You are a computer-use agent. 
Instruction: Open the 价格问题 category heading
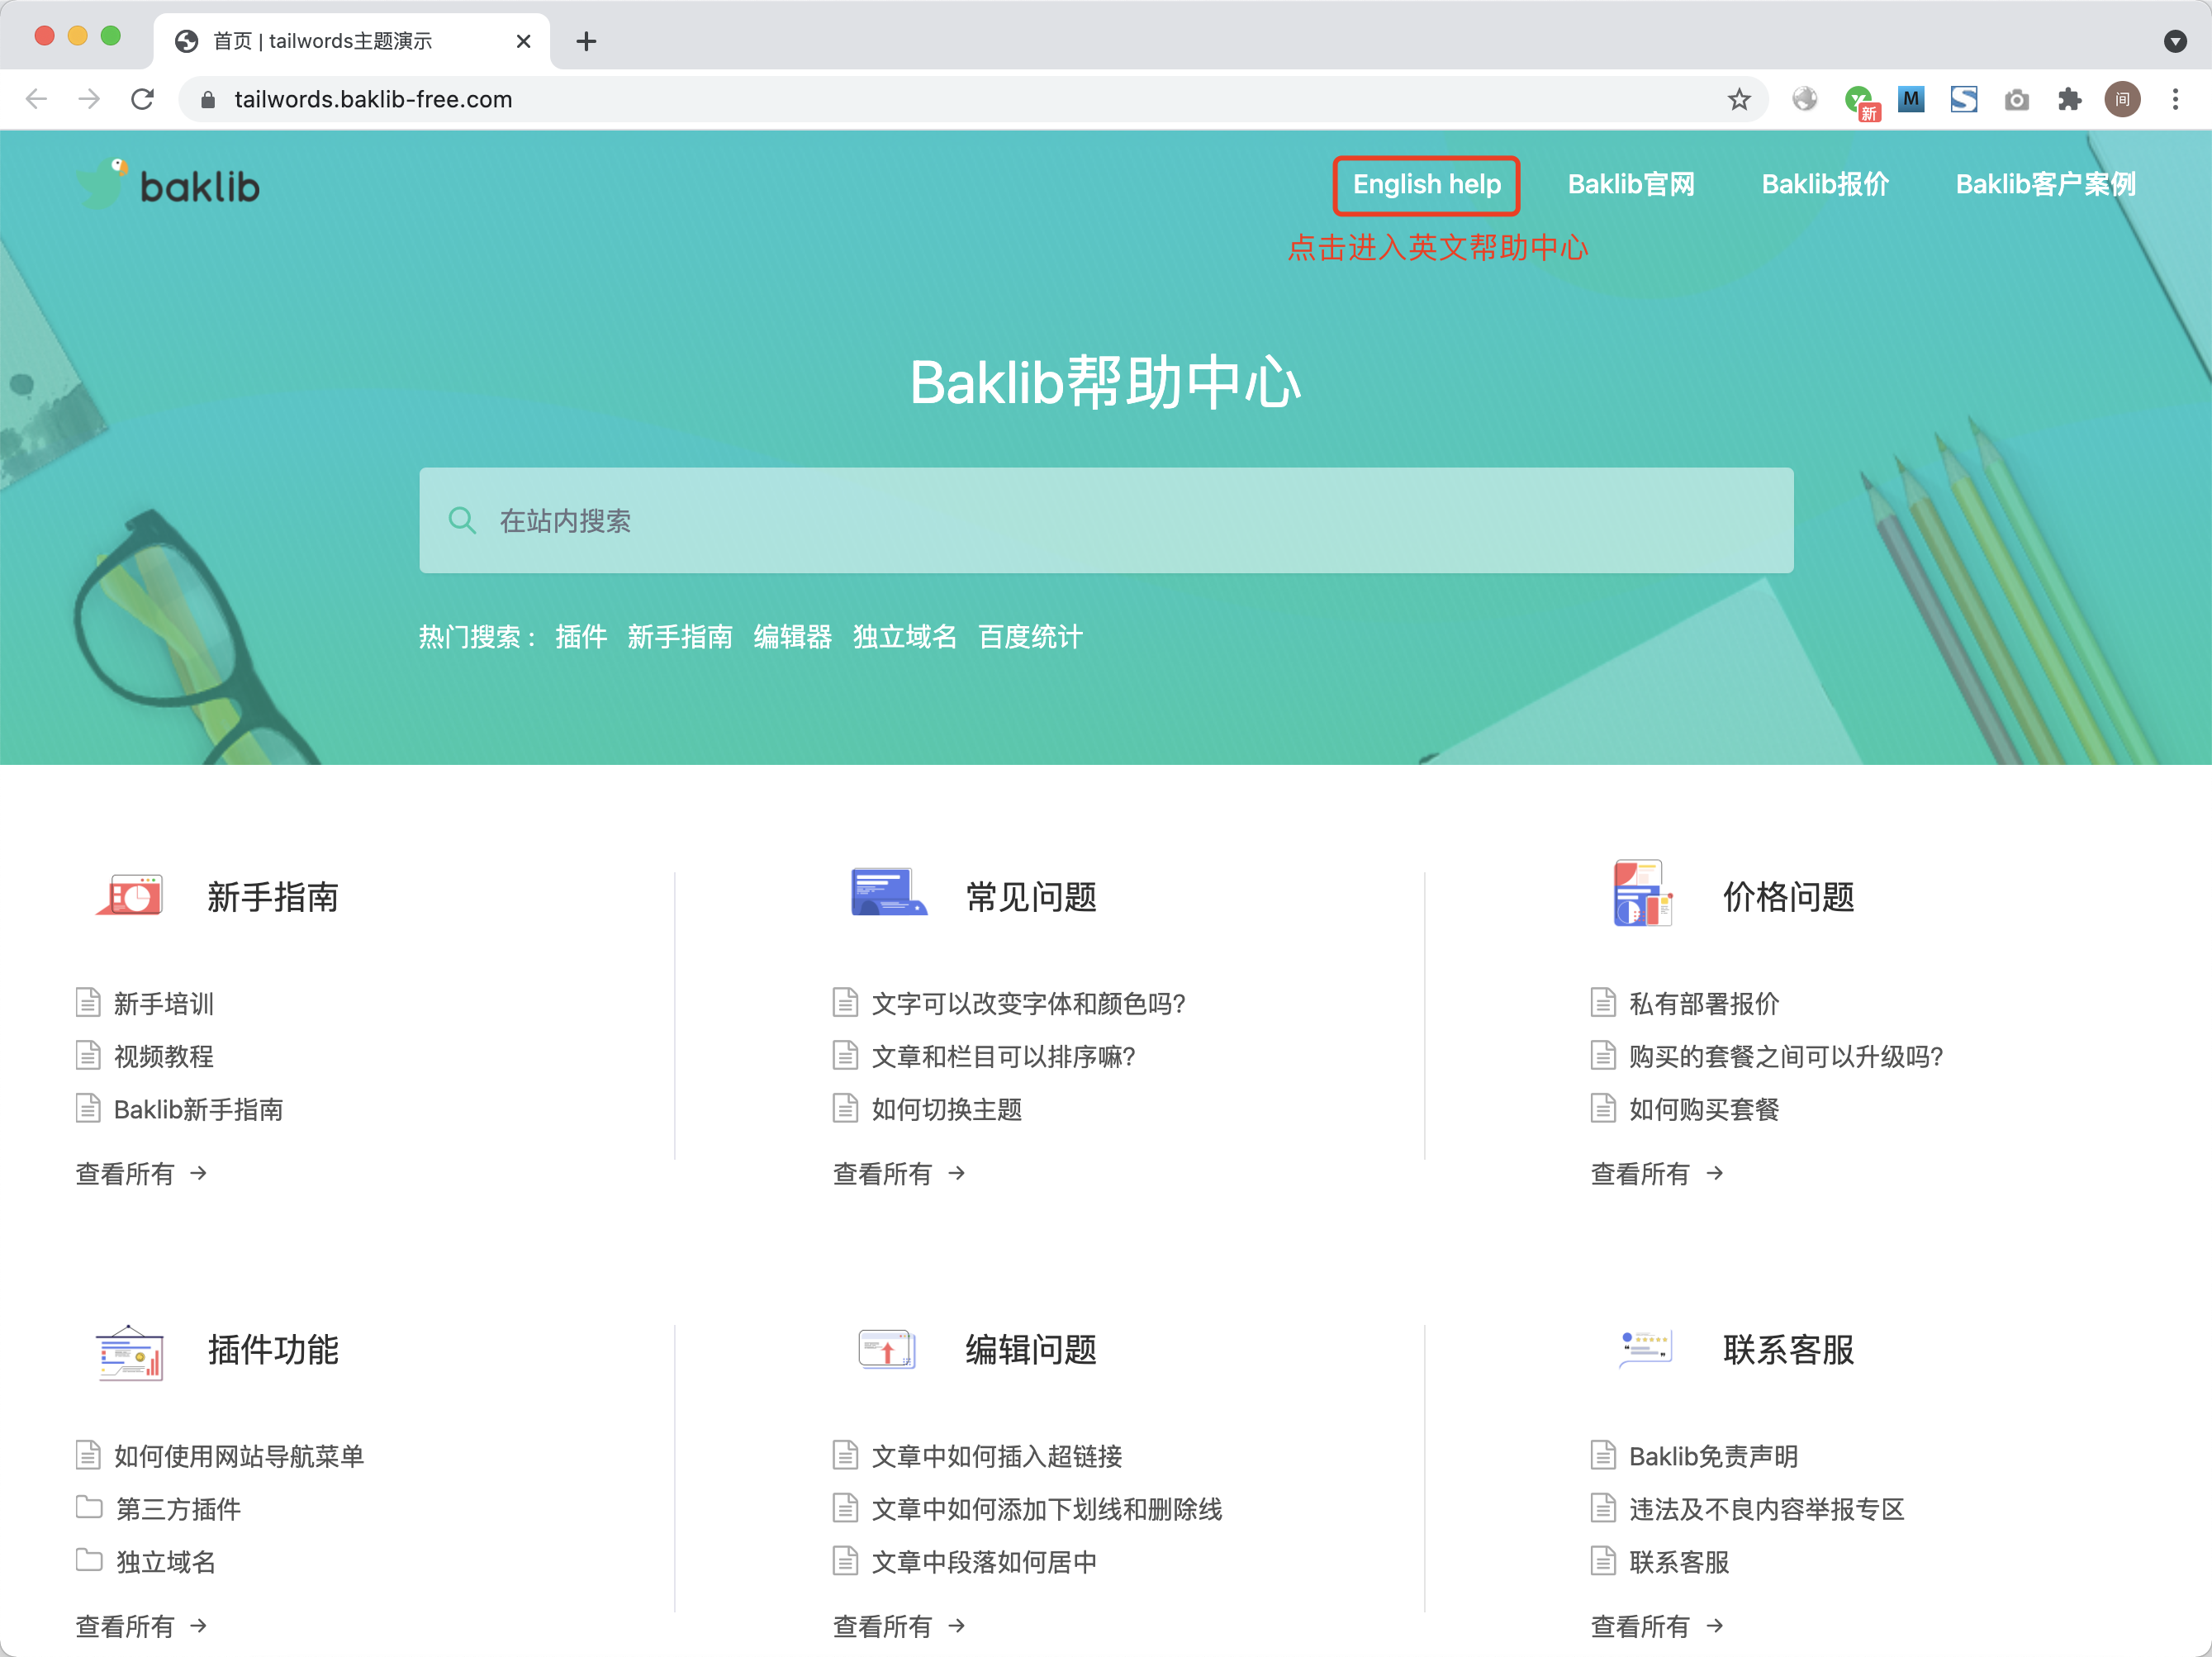click(1789, 897)
